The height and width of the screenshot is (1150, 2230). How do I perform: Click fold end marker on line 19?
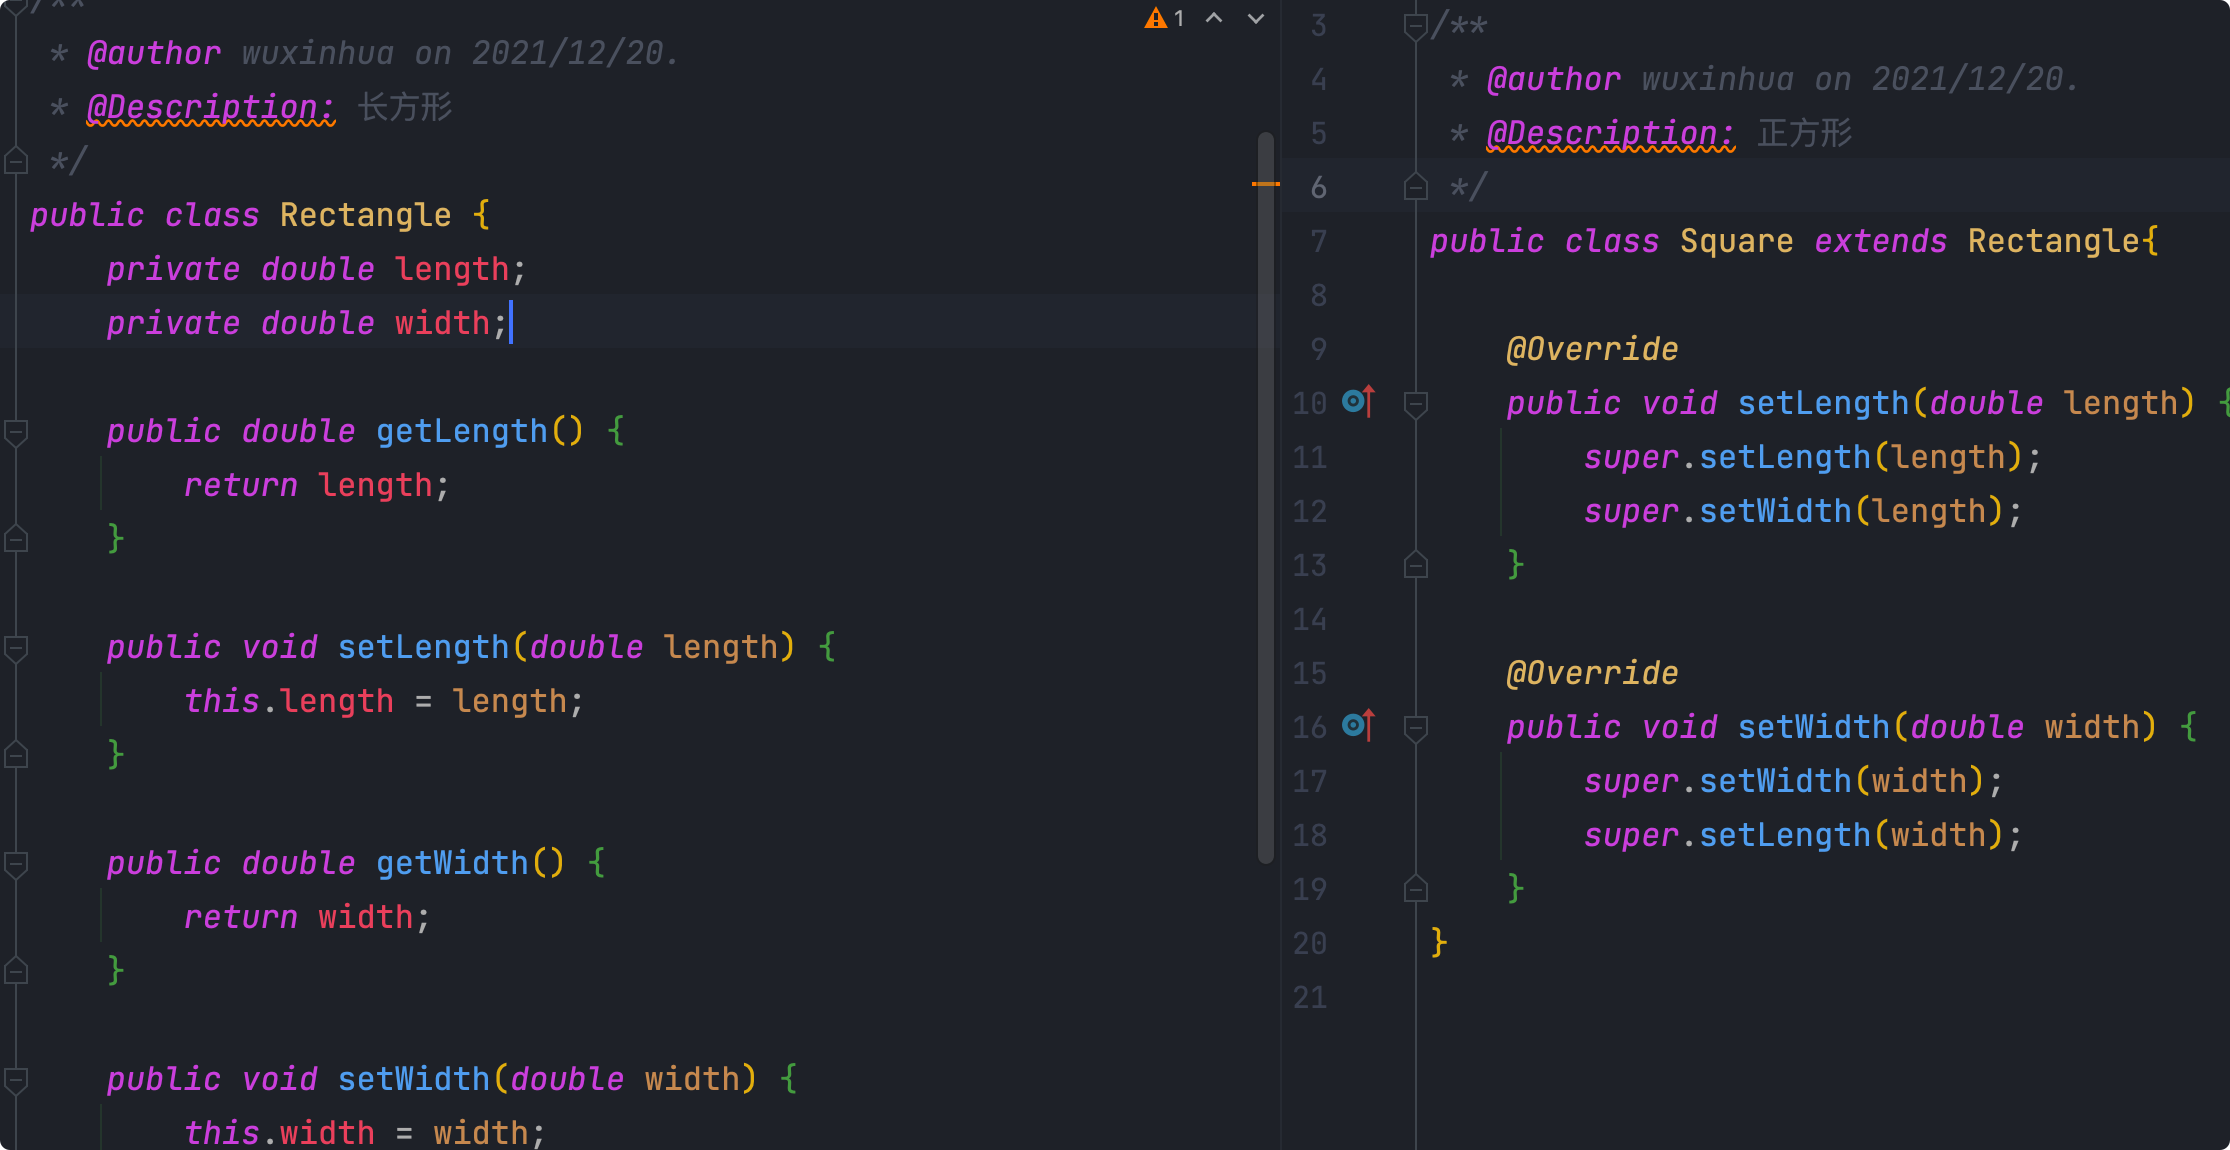coord(1415,889)
